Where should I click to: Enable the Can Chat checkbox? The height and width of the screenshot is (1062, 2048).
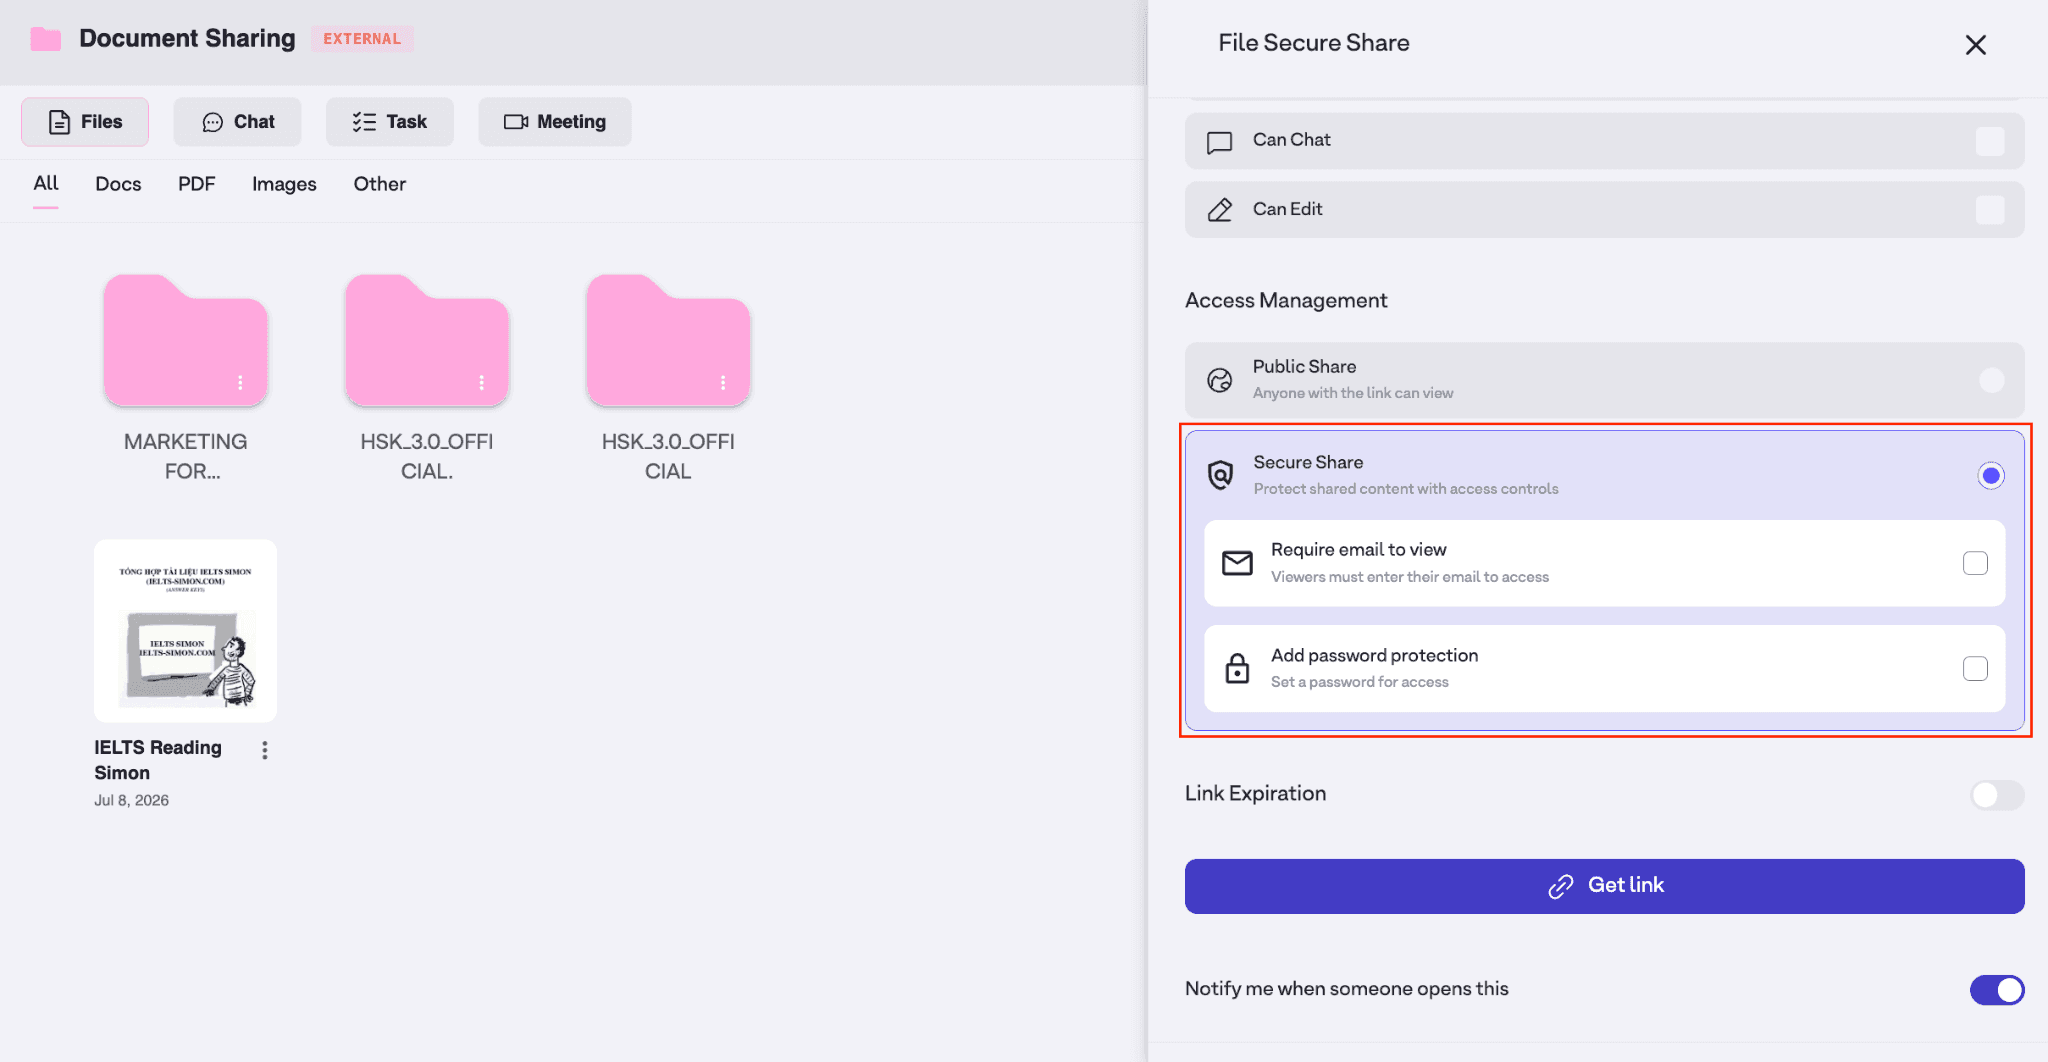1990,141
